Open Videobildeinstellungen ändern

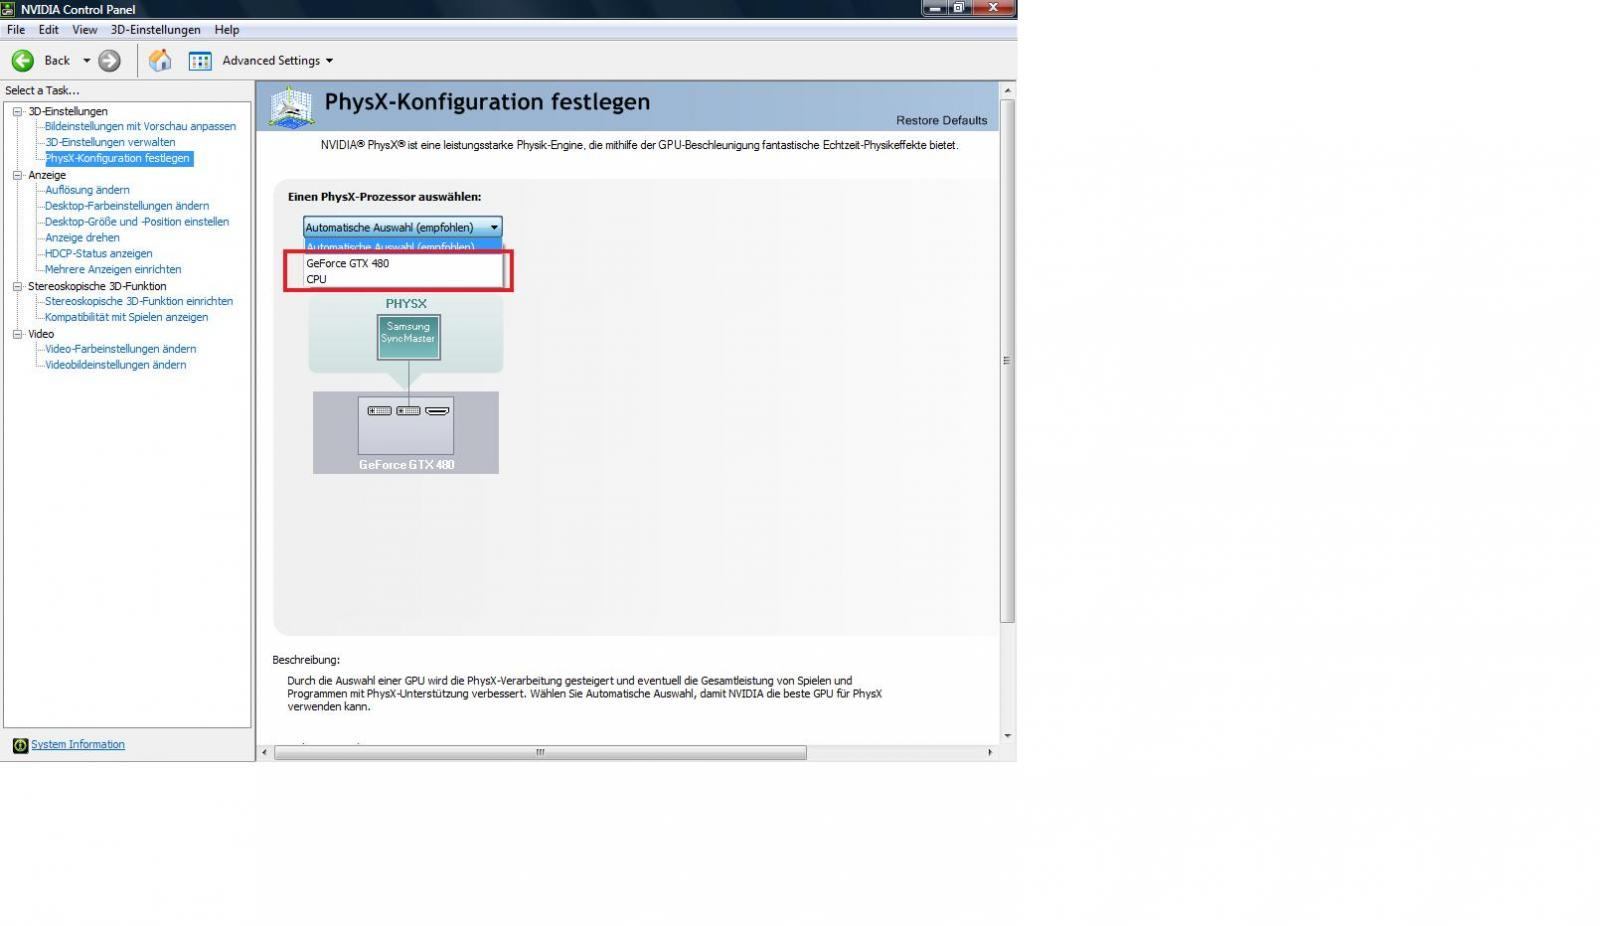point(115,365)
